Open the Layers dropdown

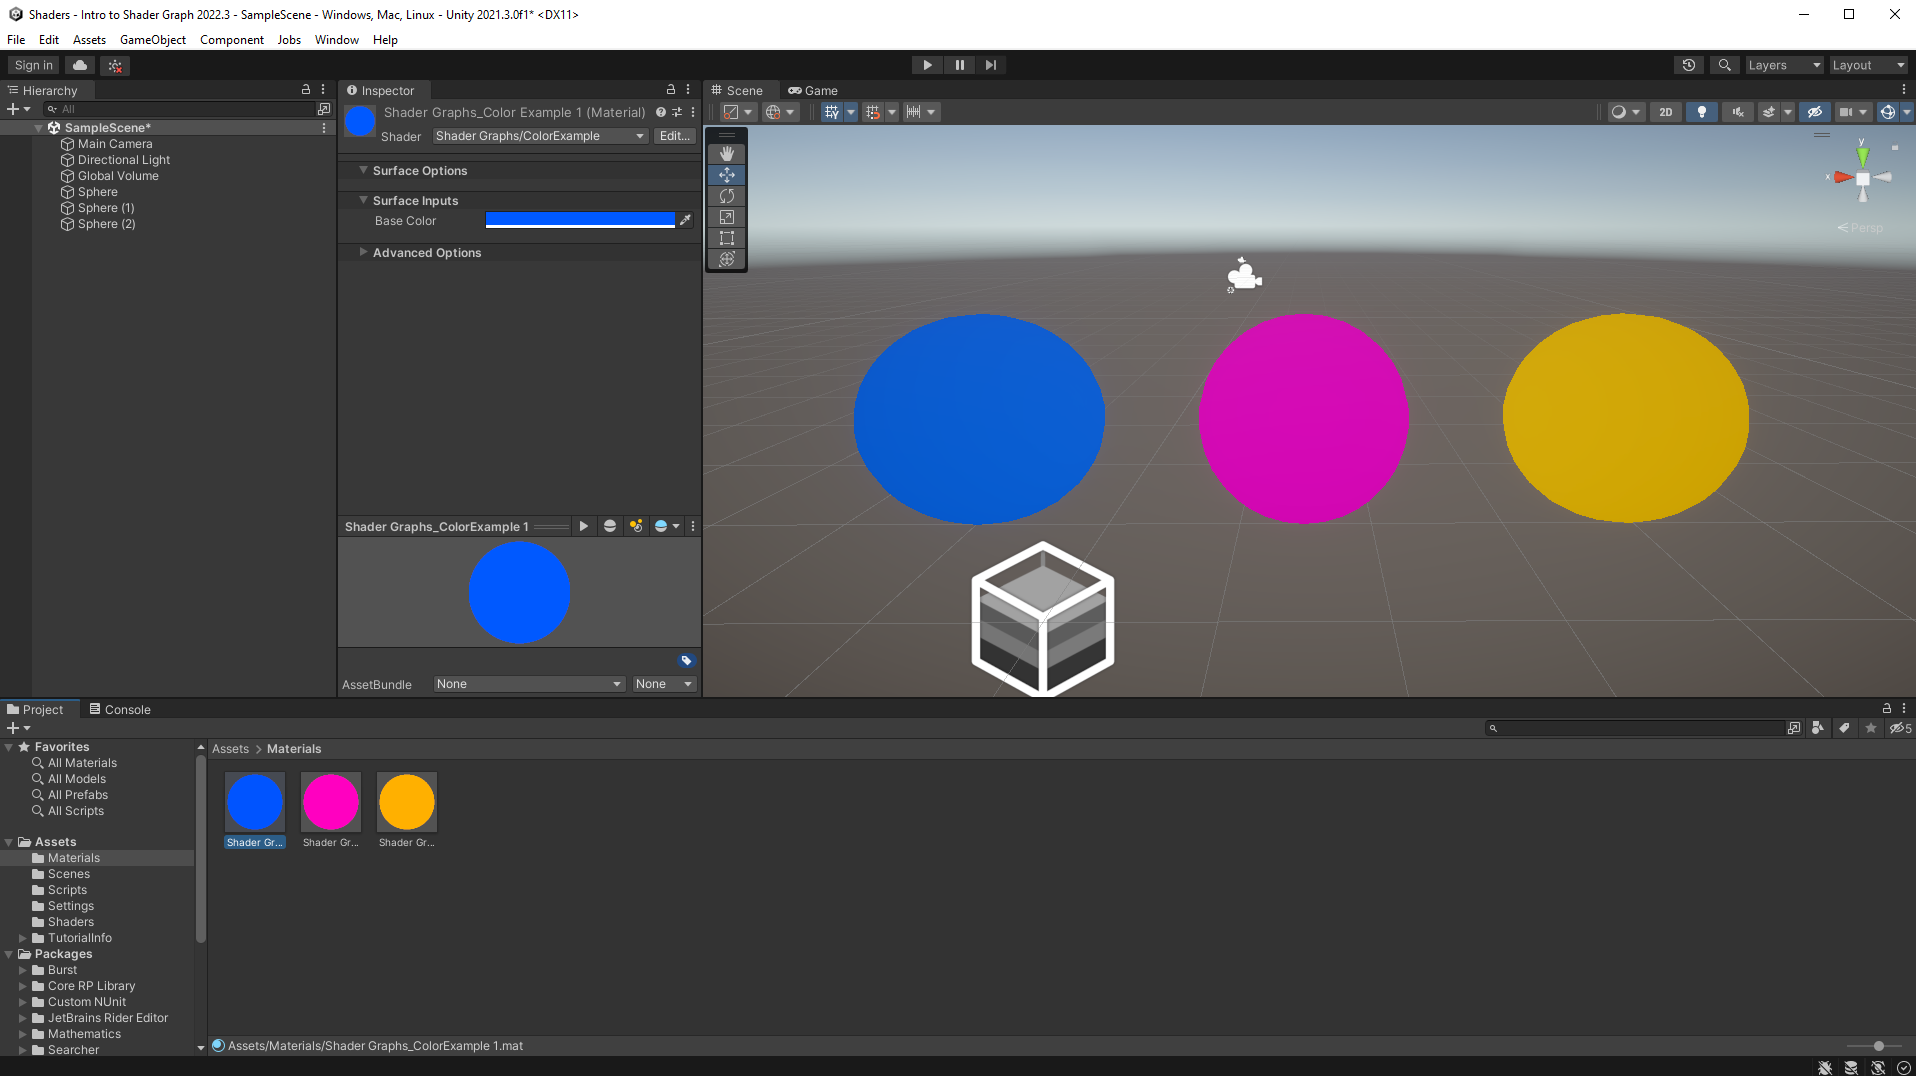pyautogui.click(x=1783, y=64)
